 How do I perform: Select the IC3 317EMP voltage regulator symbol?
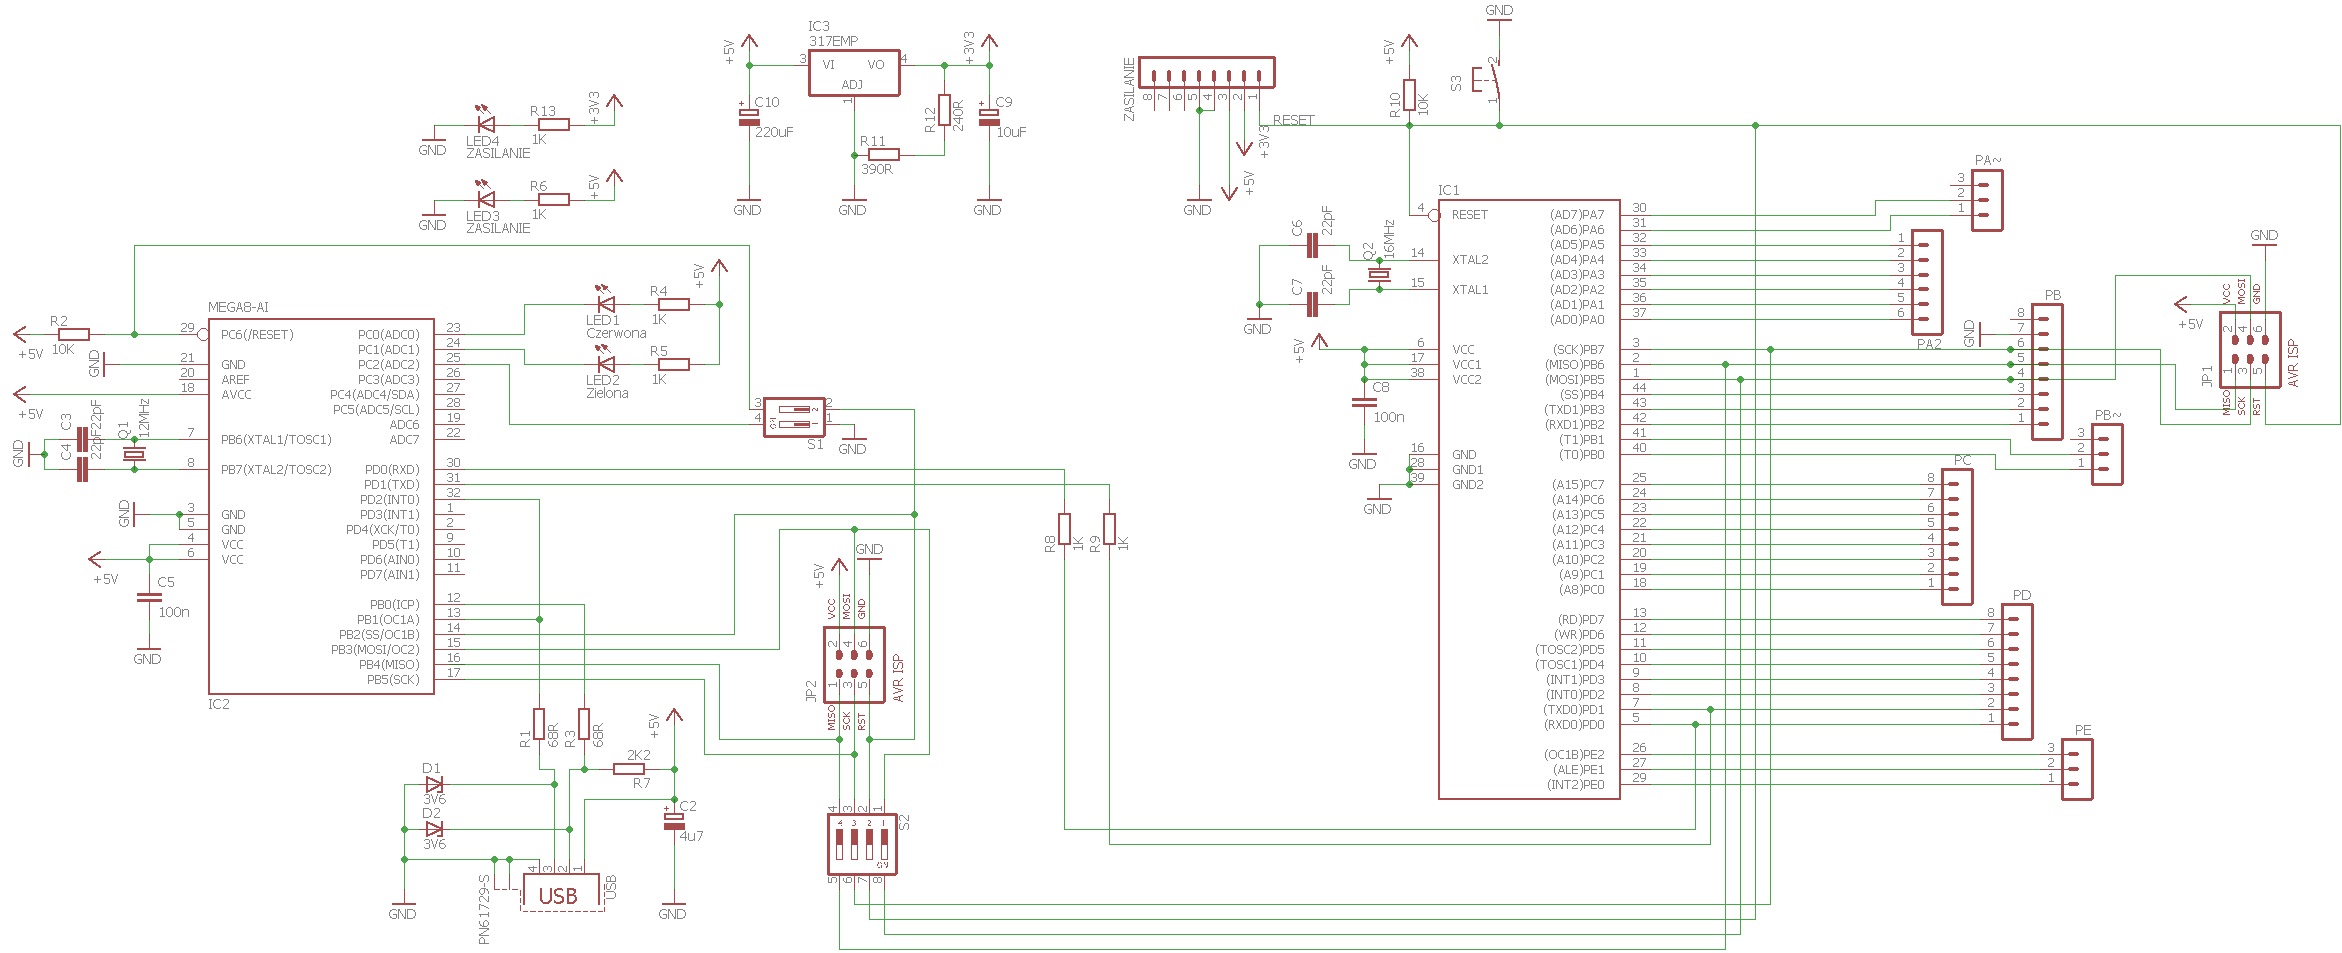(x=853, y=73)
